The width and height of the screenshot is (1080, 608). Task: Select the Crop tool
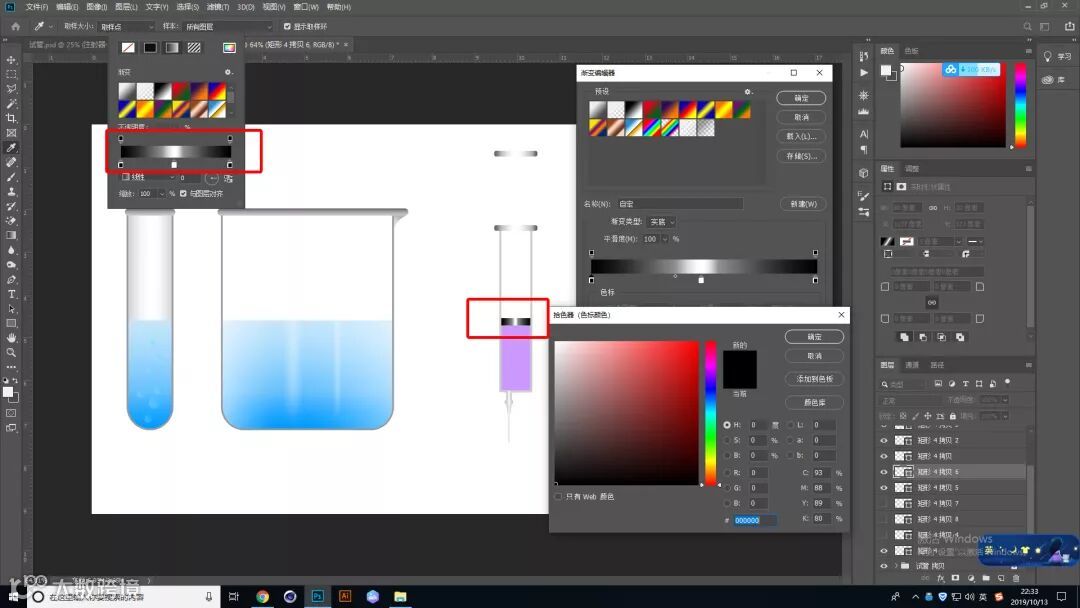coord(11,118)
